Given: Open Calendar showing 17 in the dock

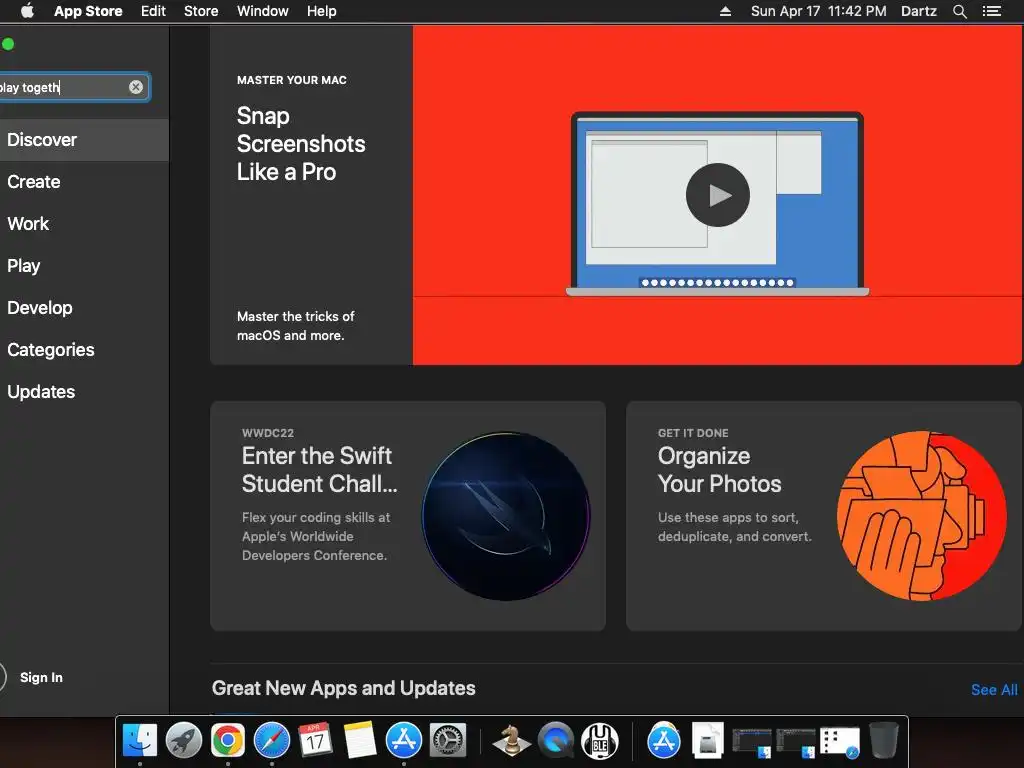Looking at the screenshot, I should point(315,741).
